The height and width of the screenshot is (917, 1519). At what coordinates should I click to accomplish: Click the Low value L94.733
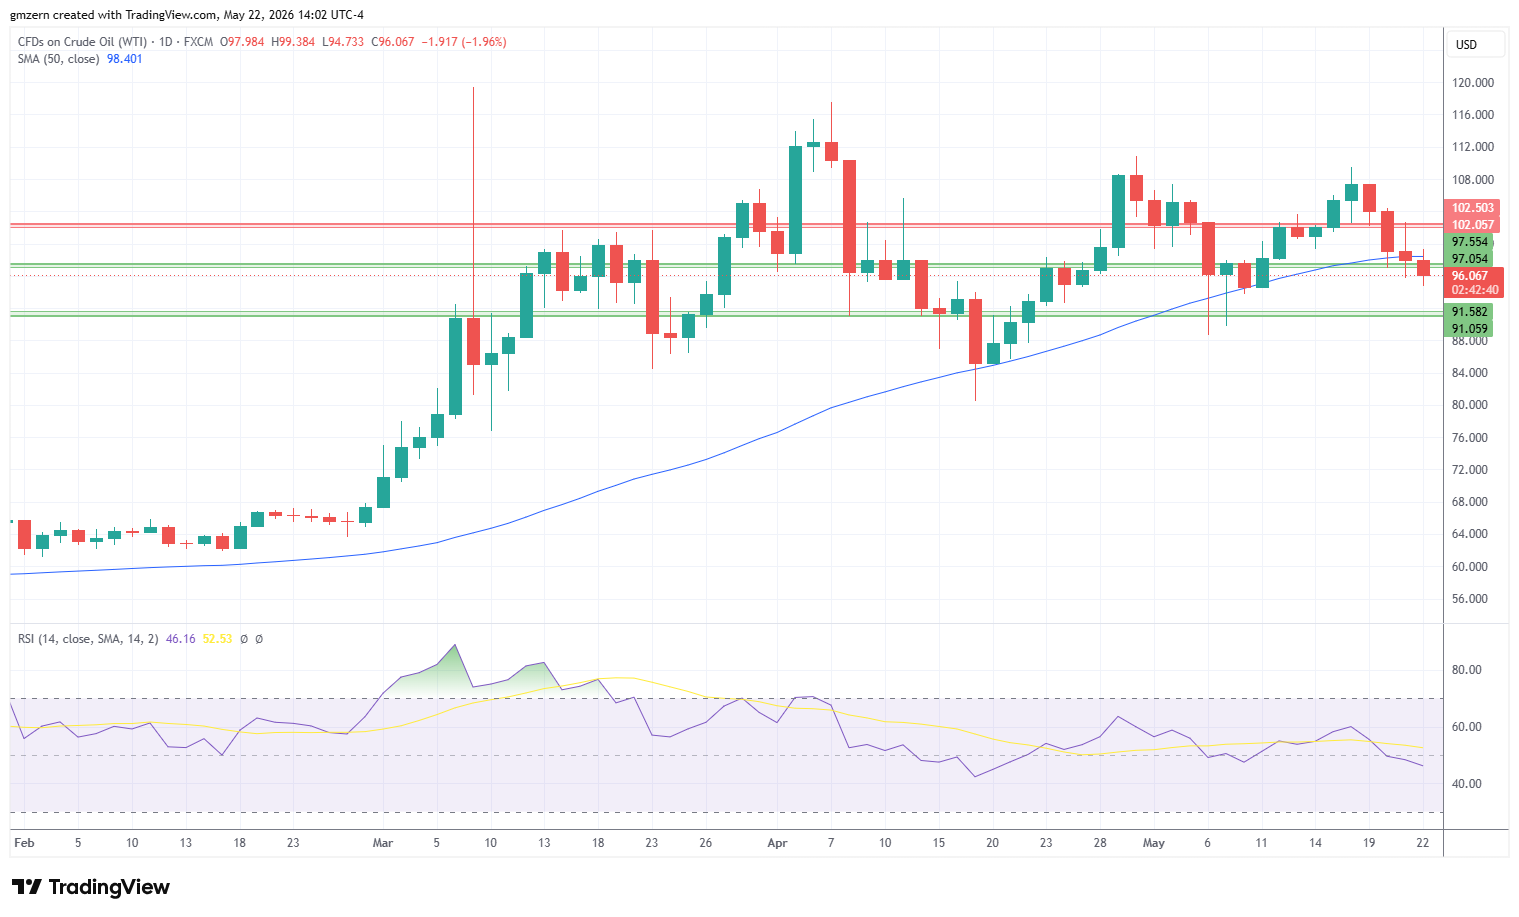(343, 42)
